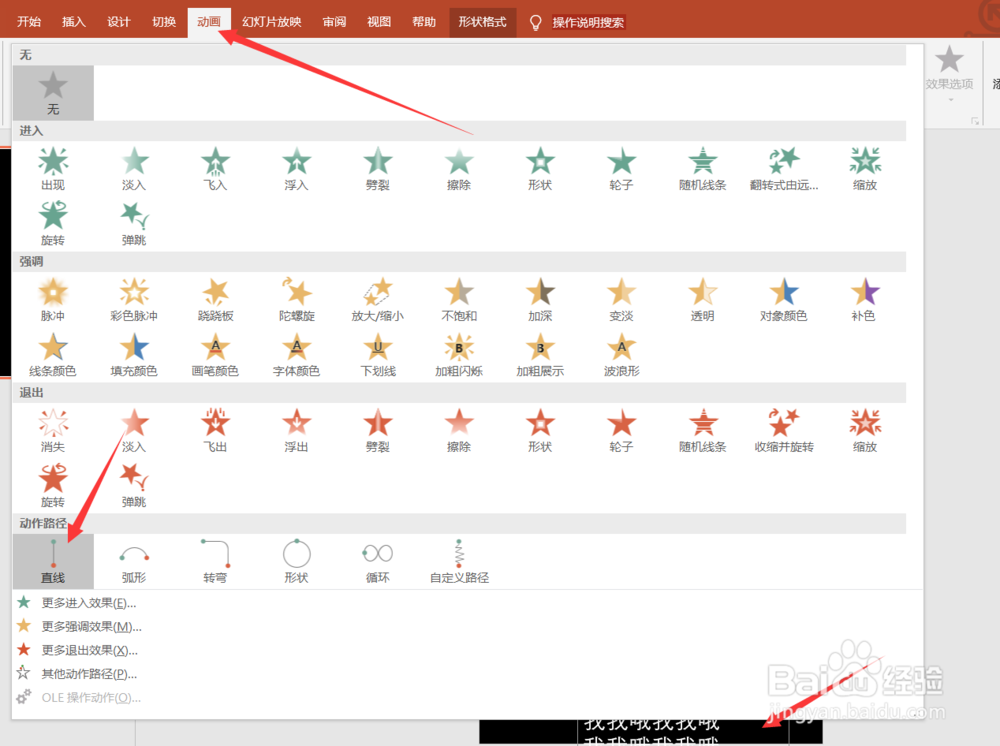
Task: Click the 操作说明搜索 search box
Action: click(x=588, y=22)
